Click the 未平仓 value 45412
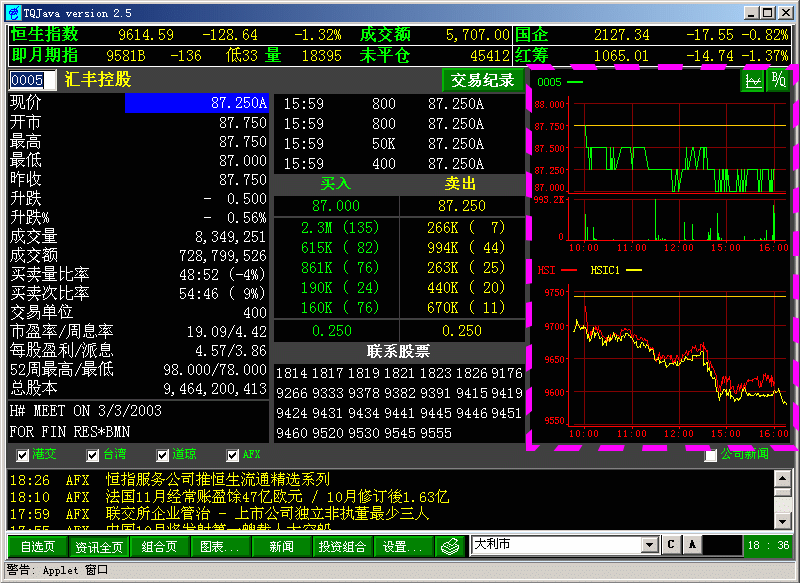The width and height of the screenshot is (800, 583). [490, 55]
